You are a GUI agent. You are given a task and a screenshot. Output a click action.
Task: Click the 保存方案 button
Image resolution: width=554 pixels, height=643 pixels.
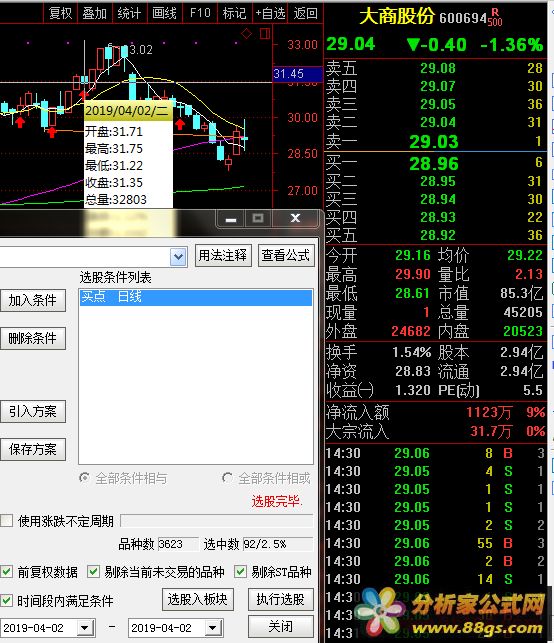tap(32, 449)
